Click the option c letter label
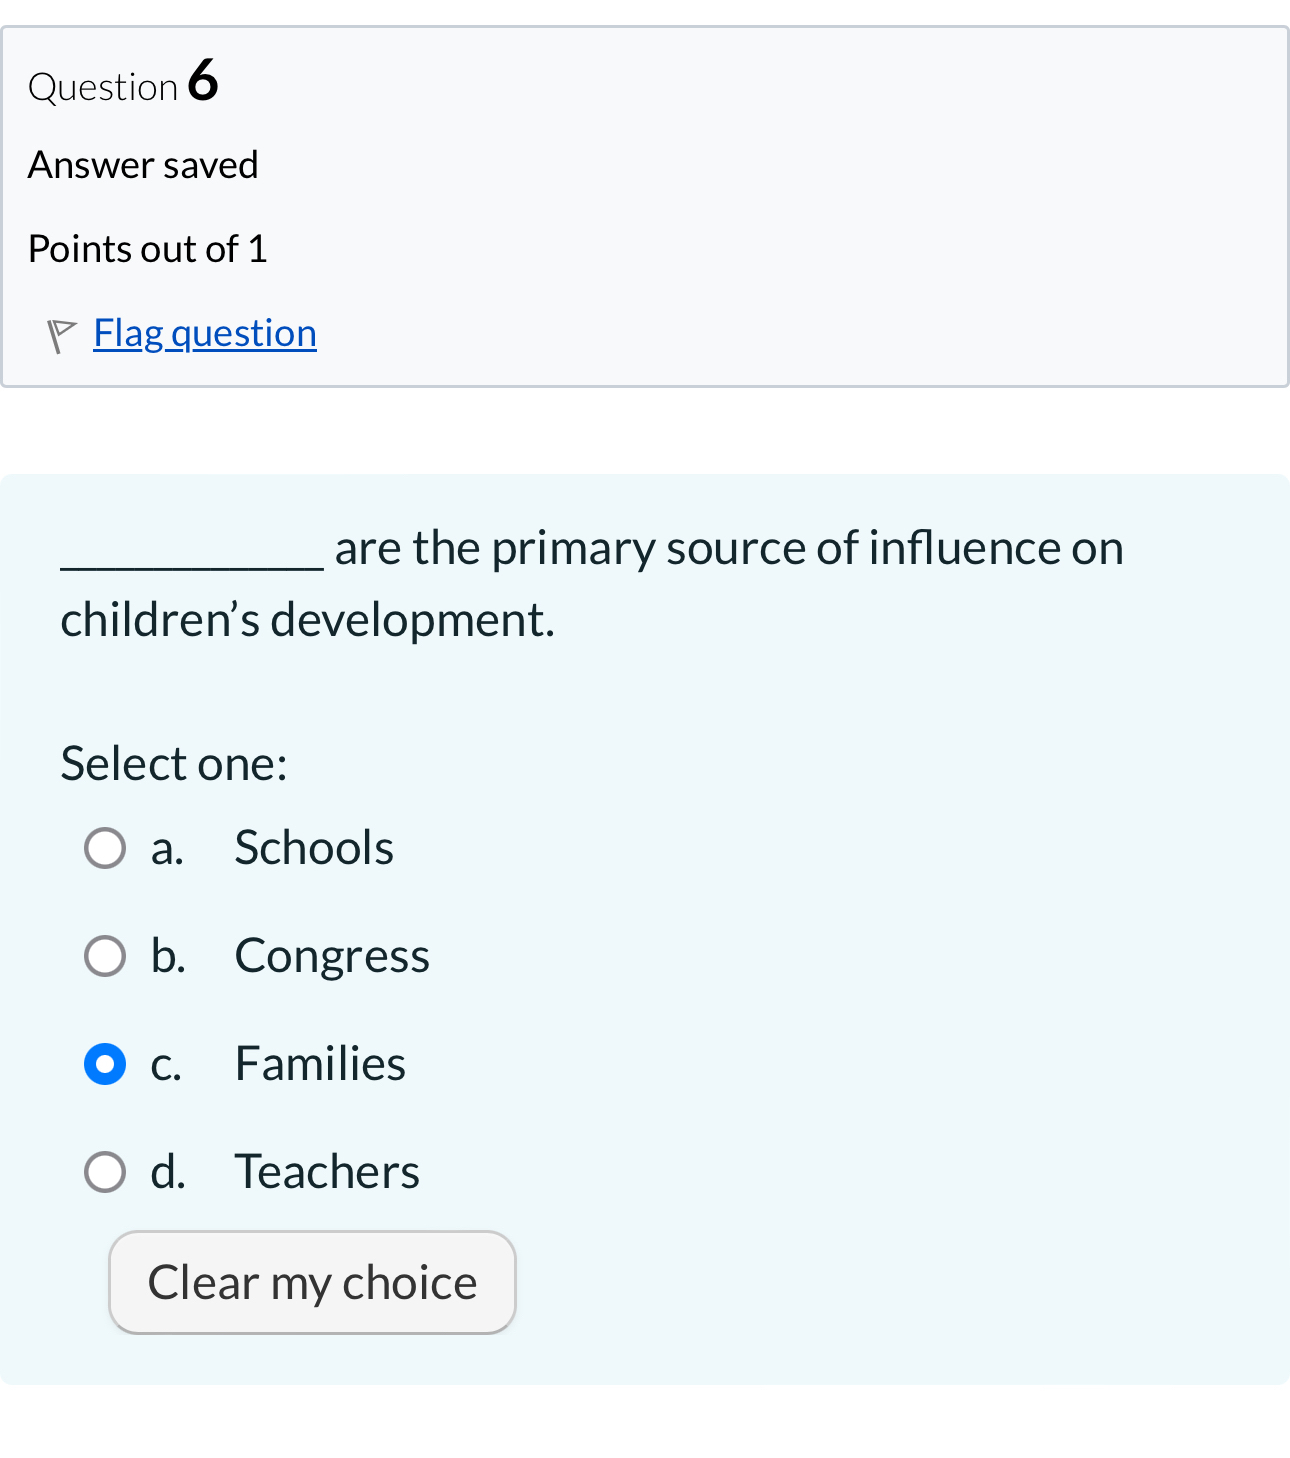The height and width of the screenshot is (1458, 1290). pos(166,1064)
